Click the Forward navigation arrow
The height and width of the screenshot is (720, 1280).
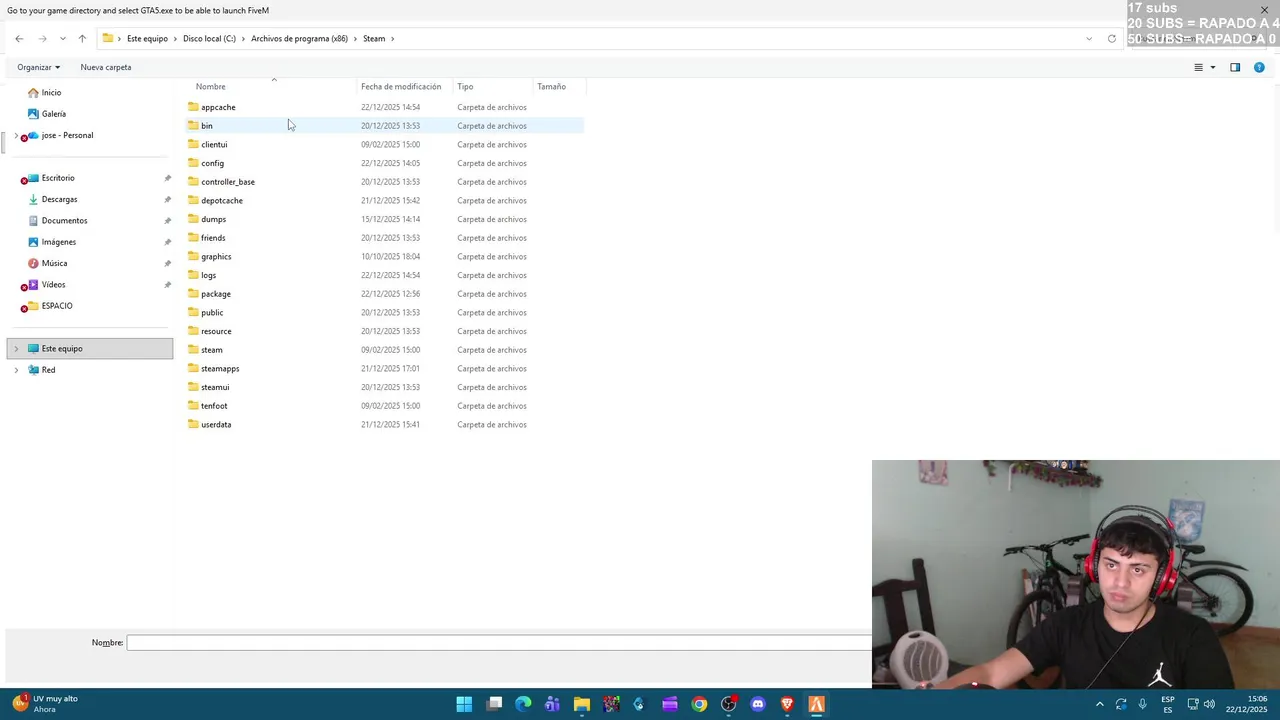click(42, 39)
